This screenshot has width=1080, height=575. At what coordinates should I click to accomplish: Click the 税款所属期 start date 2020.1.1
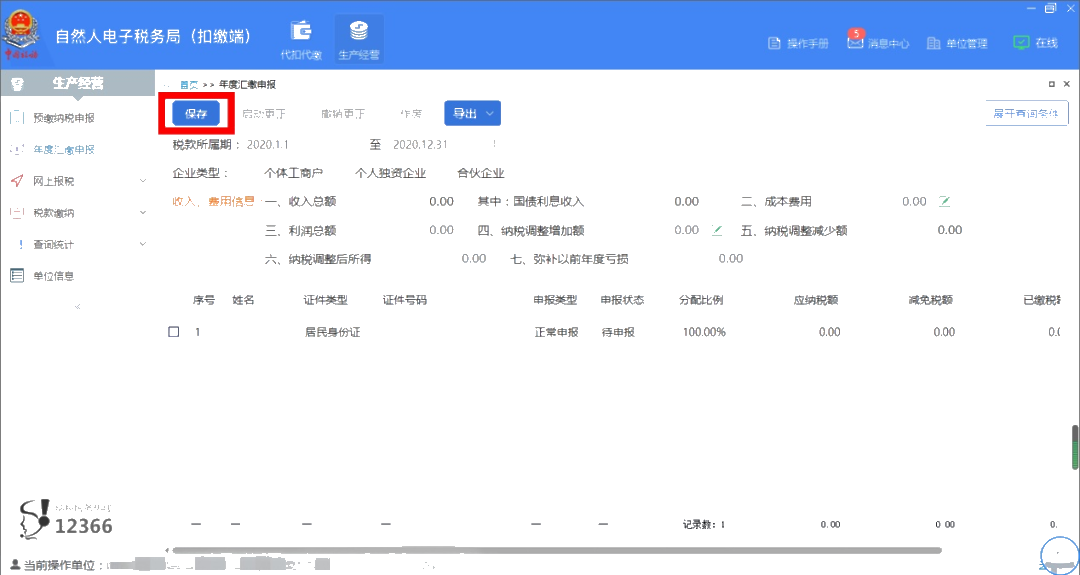point(267,145)
